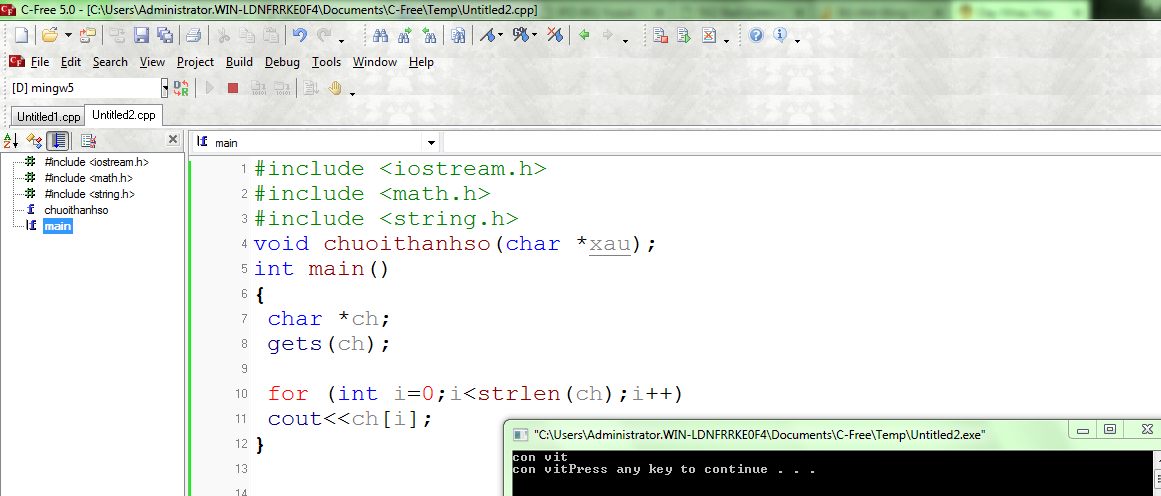Click the Save file floppy icon
Image resolution: width=1161 pixels, height=496 pixels.
(141, 35)
